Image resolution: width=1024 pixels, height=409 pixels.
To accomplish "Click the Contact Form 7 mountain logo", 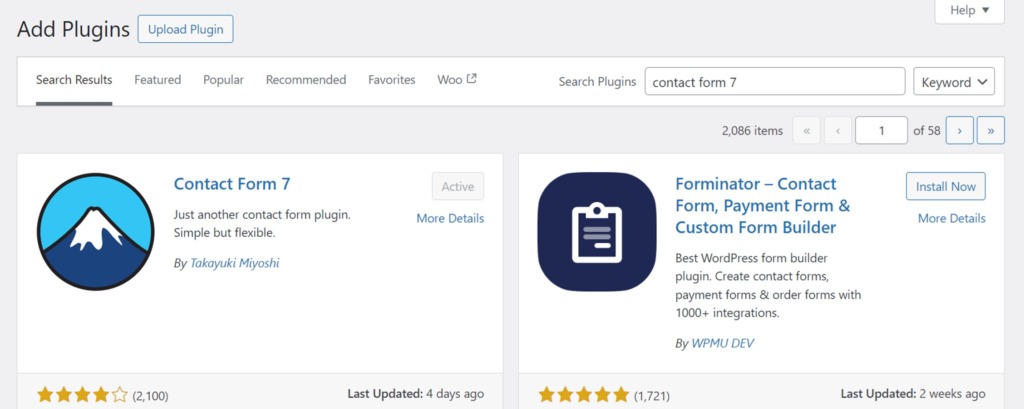I will pyautogui.click(x=95, y=231).
